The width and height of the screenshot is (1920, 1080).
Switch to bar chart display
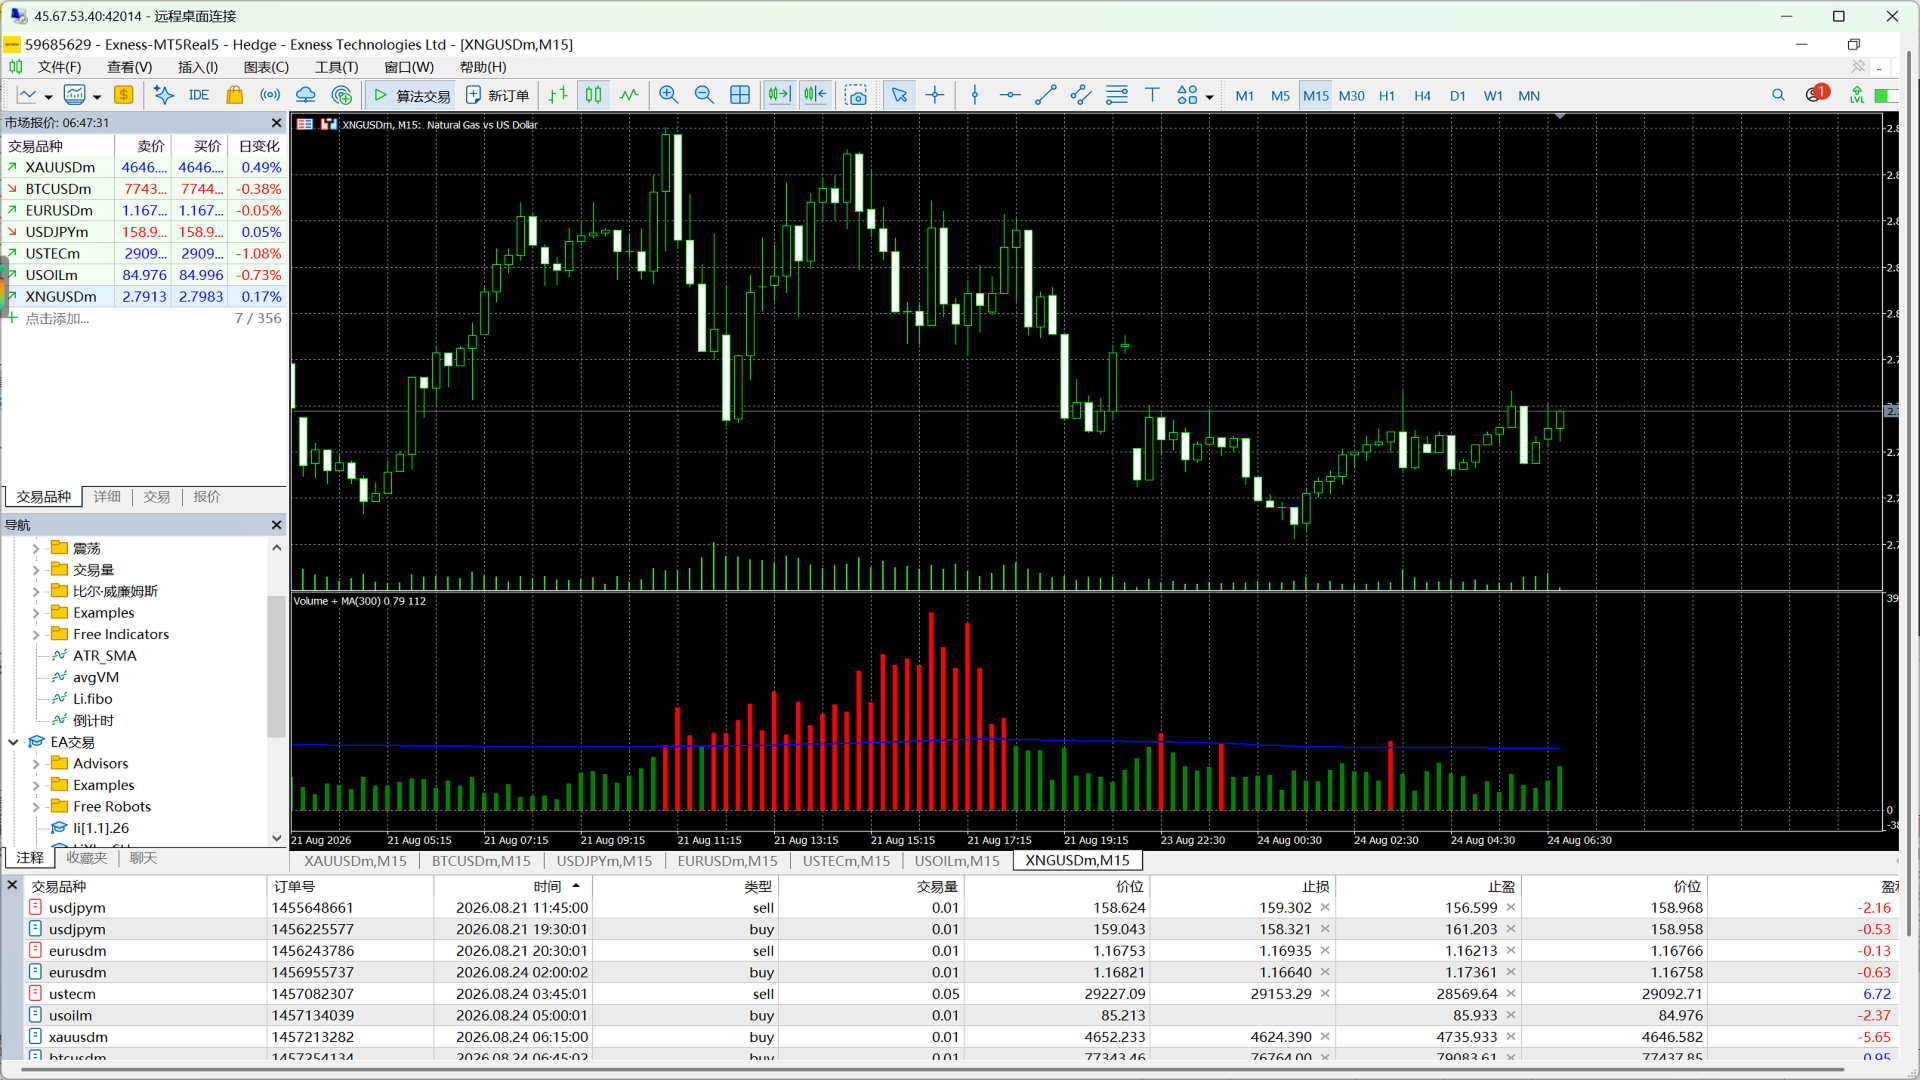coord(558,96)
